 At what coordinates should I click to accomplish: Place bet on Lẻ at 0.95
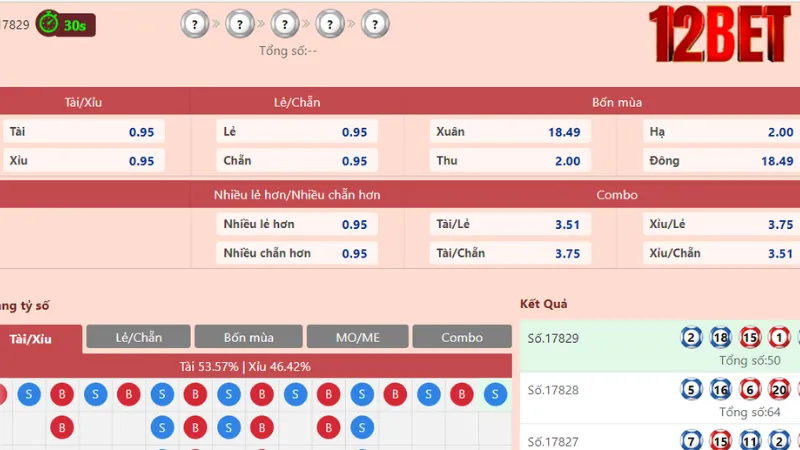point(297,132)
